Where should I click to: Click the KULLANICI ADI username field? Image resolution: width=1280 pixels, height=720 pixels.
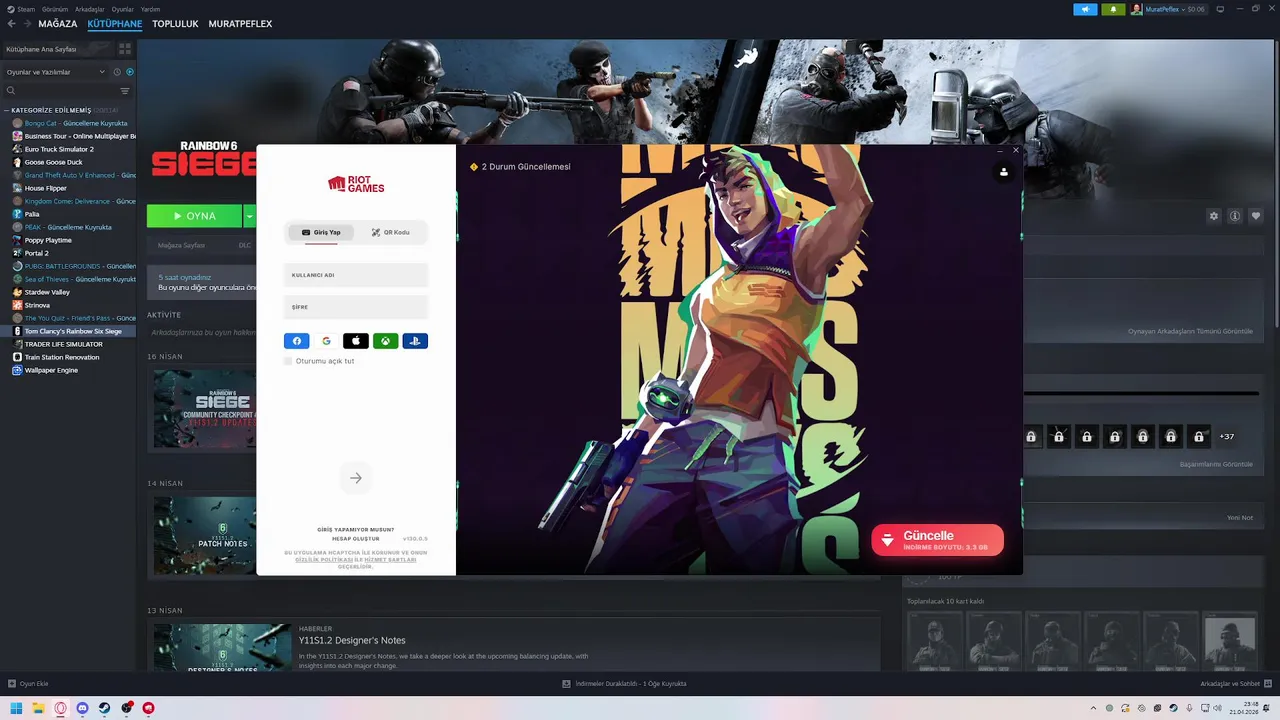pyautogui.click(x=356, y=275)
